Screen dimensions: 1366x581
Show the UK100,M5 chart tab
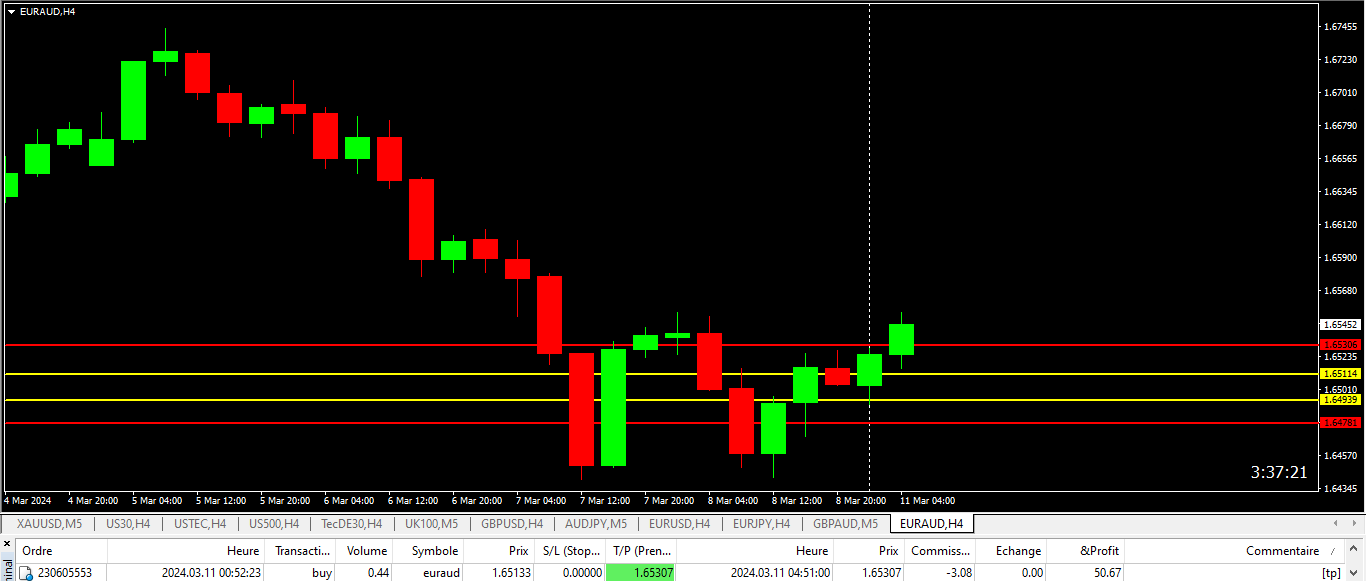tap(432, 523)
